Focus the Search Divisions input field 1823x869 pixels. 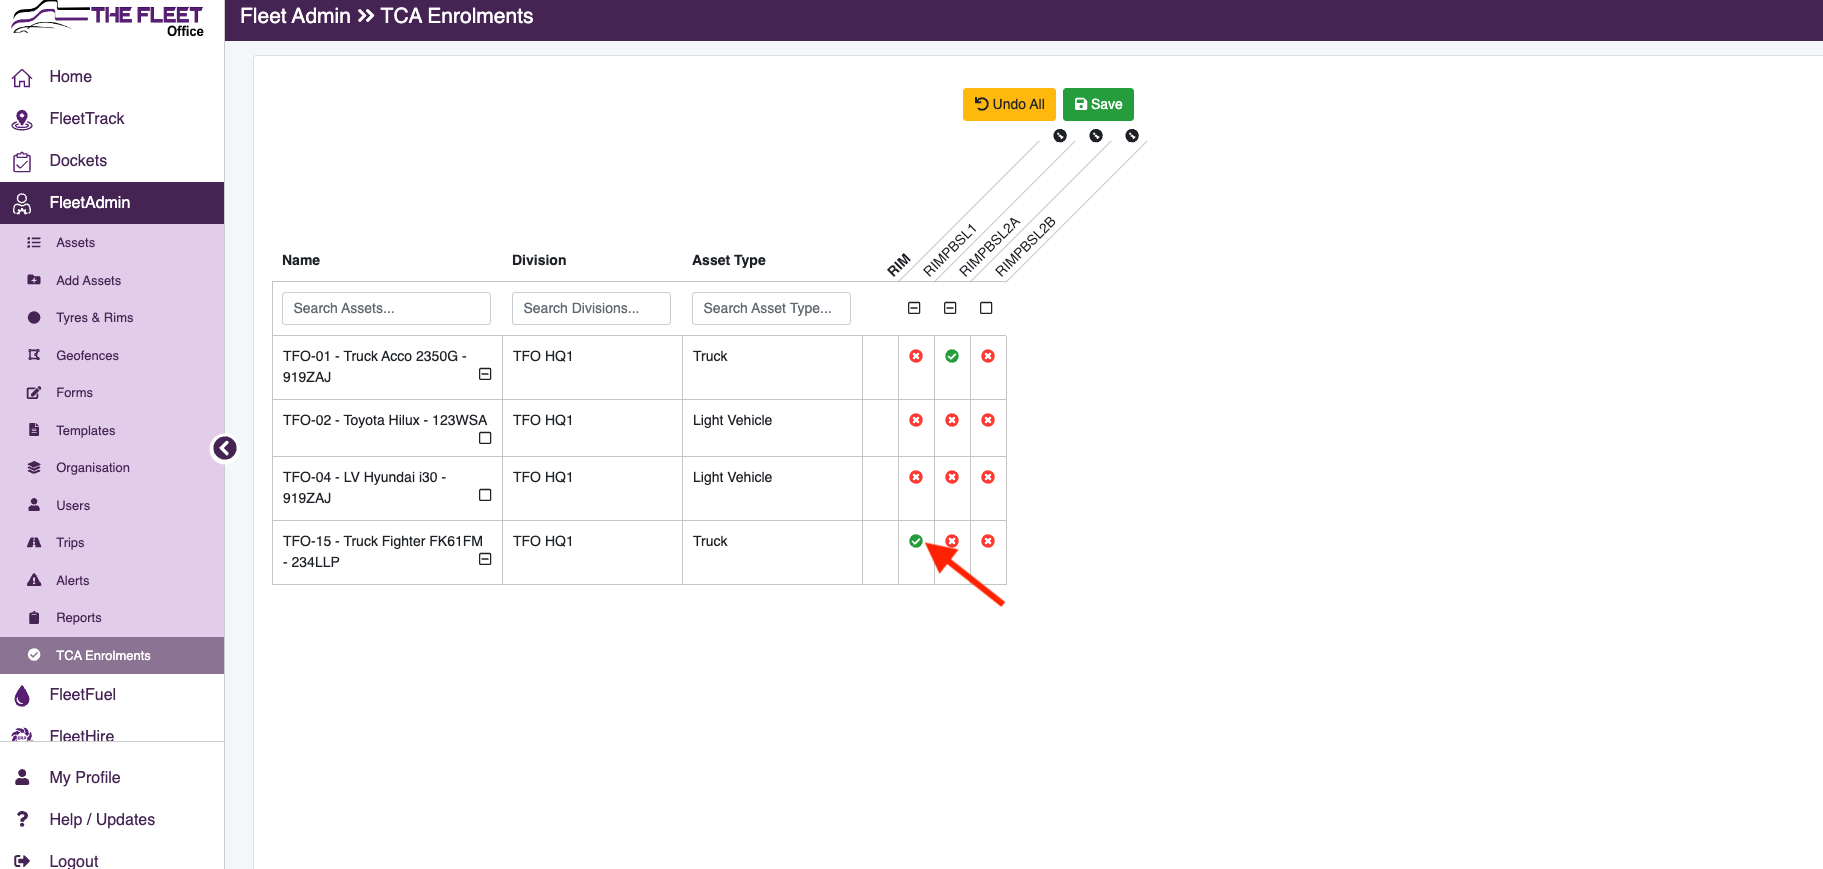[x=591, y=308]
